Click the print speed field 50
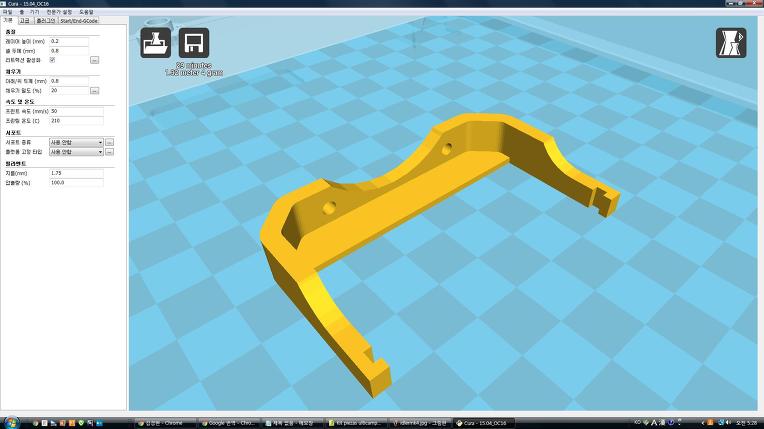 click(x=76, y=111)
